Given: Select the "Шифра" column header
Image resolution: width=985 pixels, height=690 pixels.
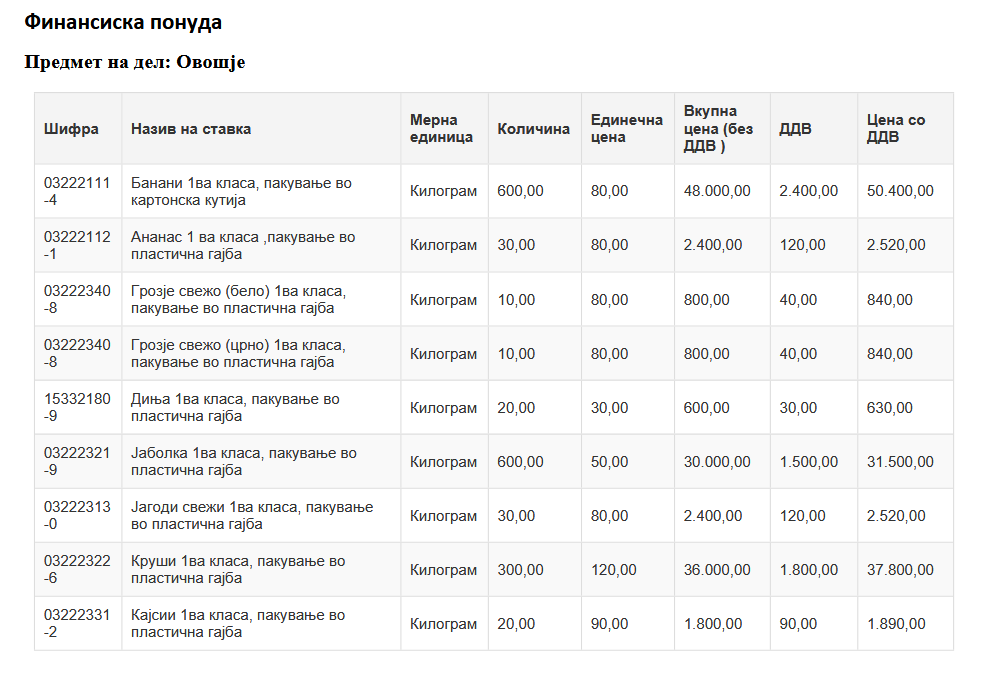Looking at the screenshot, I should click(x=71, y=129).
